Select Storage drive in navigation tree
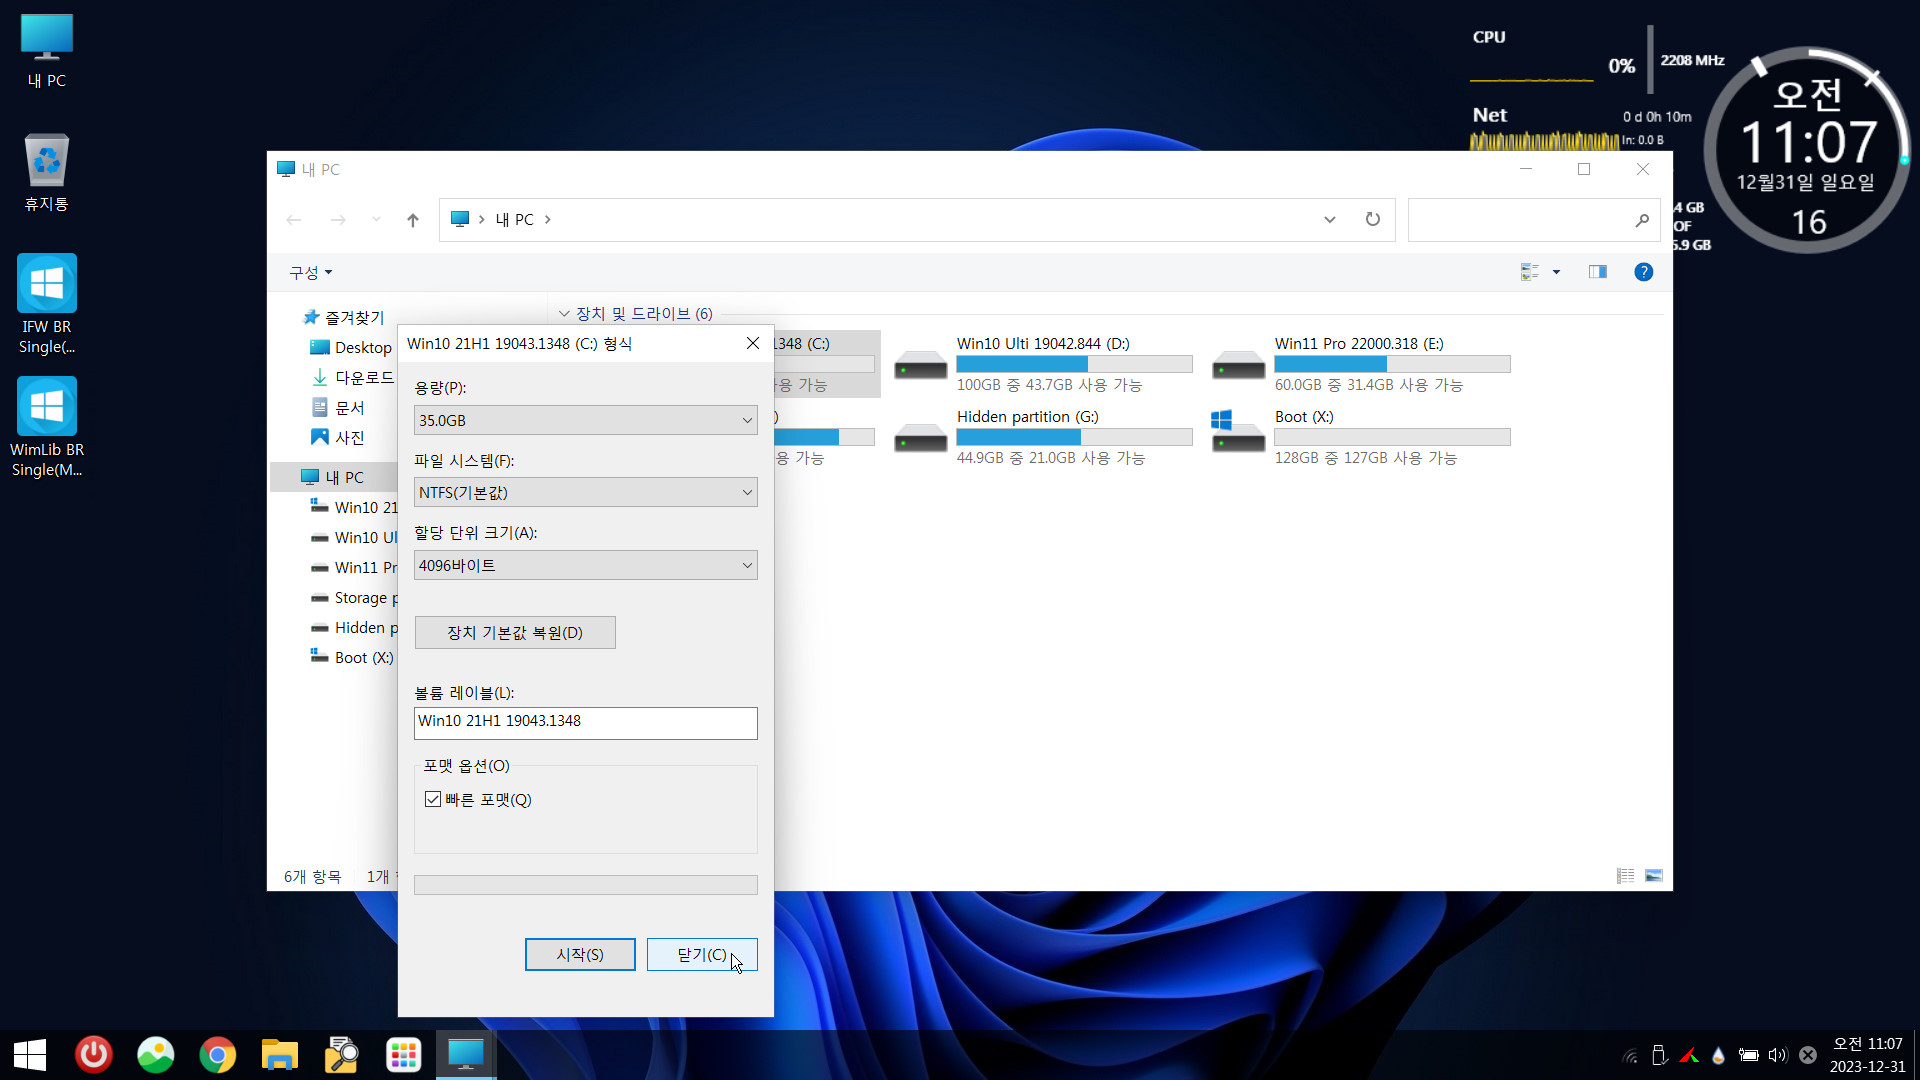Screen dimensions: 1920x1080 click(354, 597)
